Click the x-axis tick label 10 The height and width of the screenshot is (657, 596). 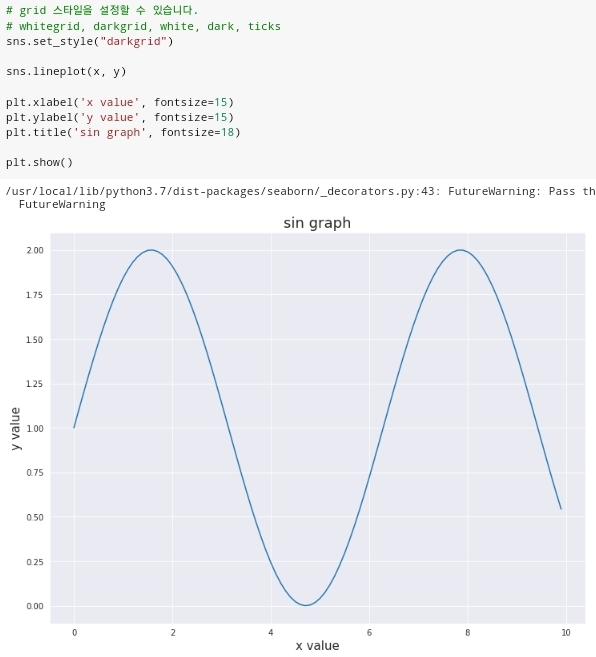tap(566, 633)
